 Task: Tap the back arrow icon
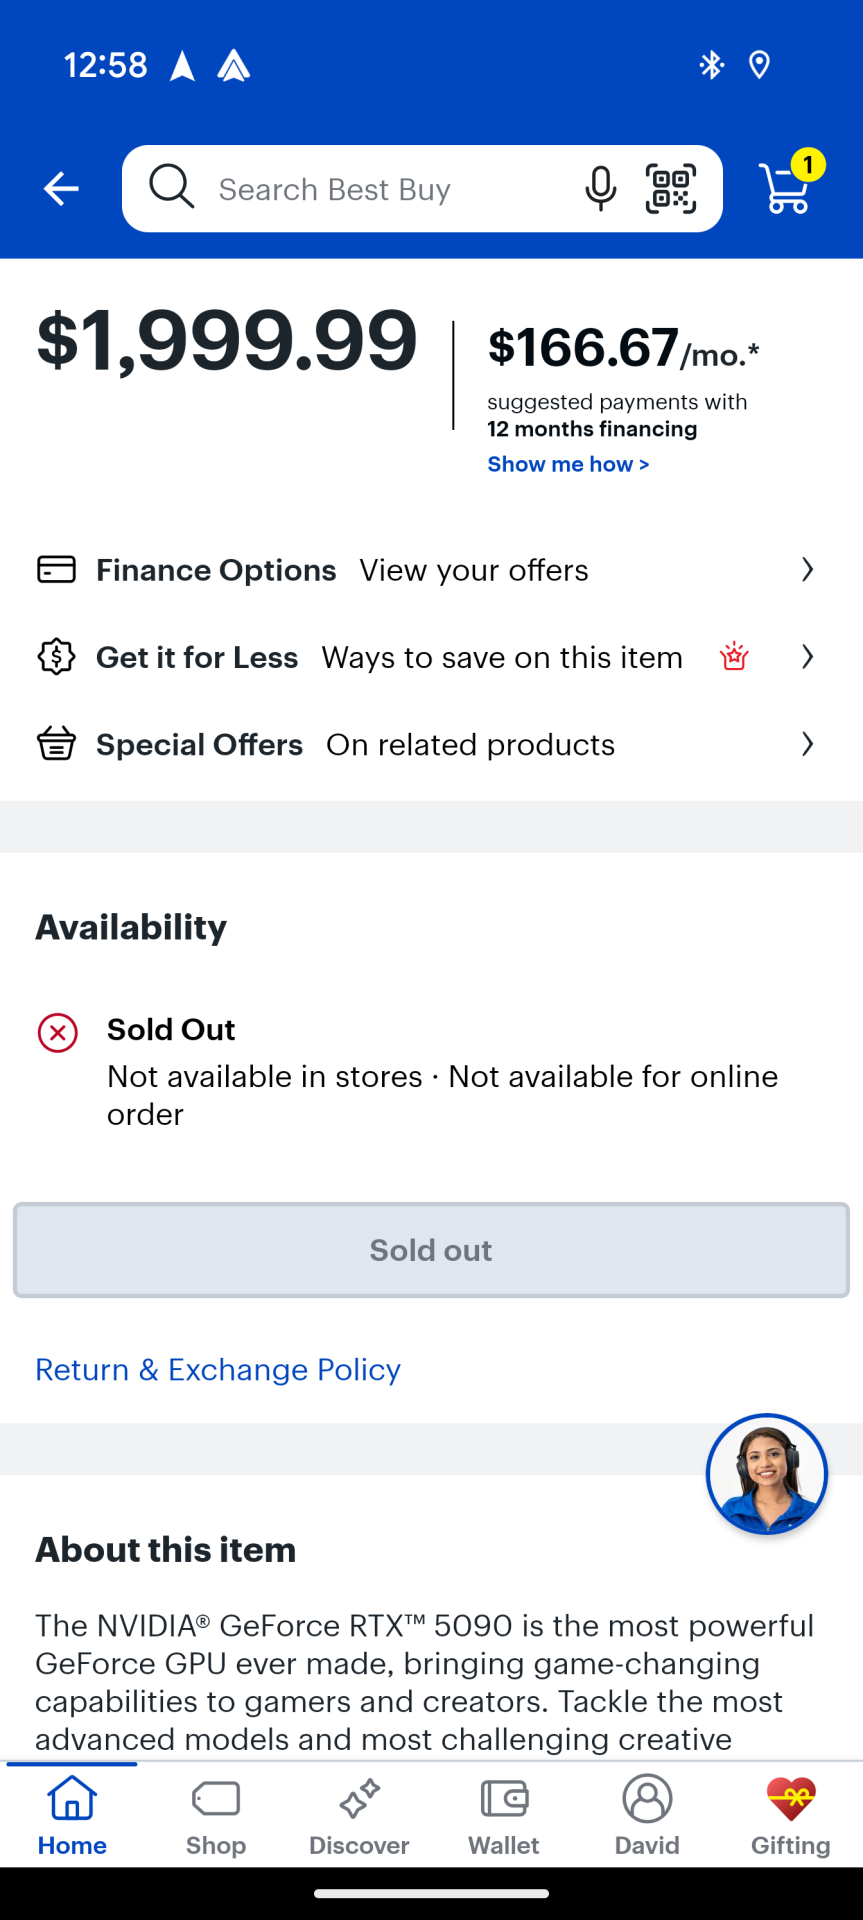tap(61, 188)
